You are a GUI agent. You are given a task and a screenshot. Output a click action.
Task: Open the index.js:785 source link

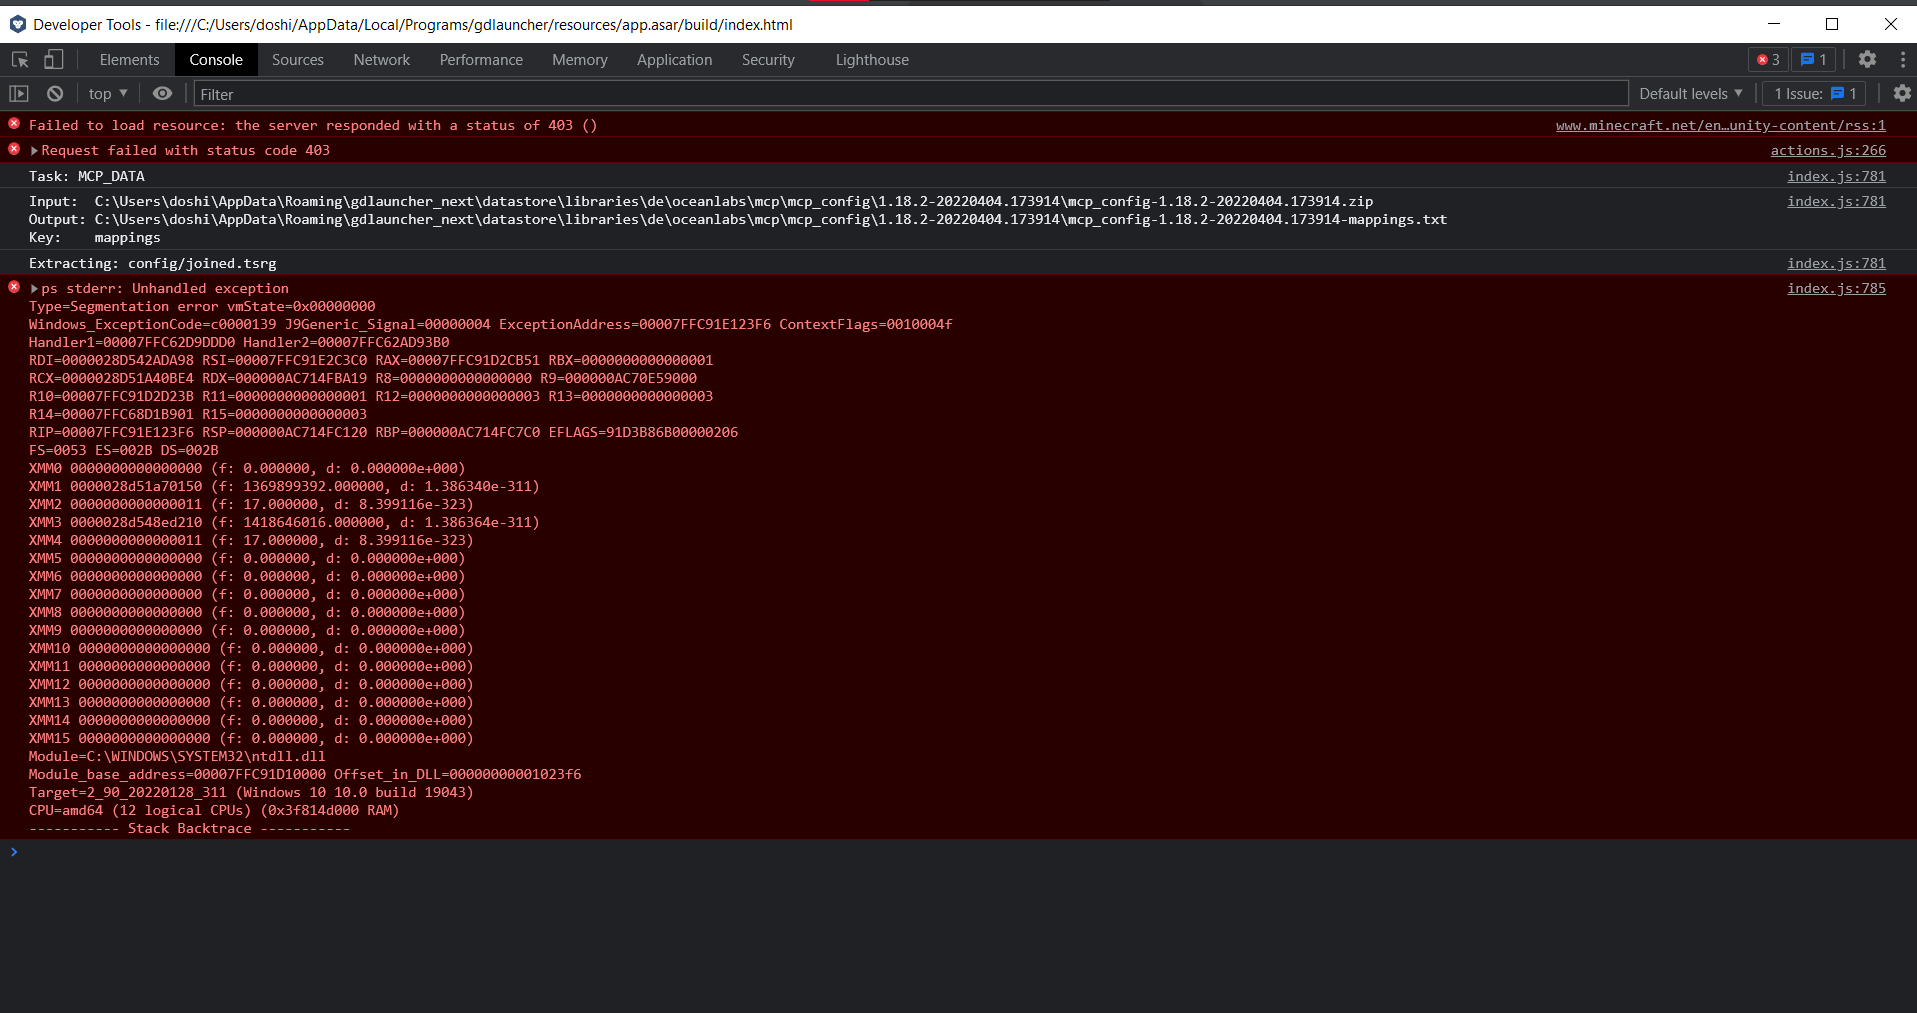[x=1836, y=288]
